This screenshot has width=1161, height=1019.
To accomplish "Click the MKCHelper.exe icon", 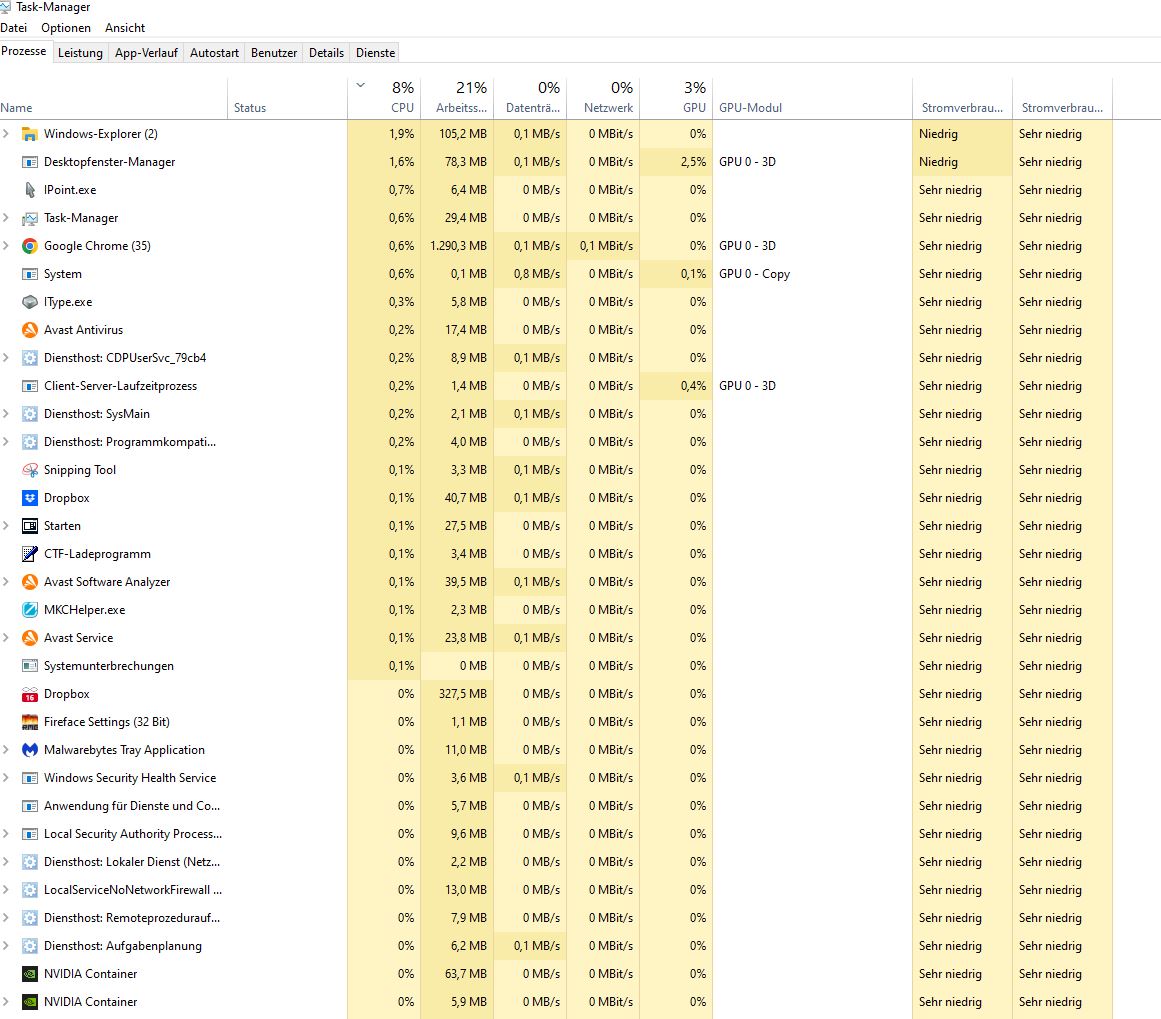I will pyautogui.click(x=30, y=610).
